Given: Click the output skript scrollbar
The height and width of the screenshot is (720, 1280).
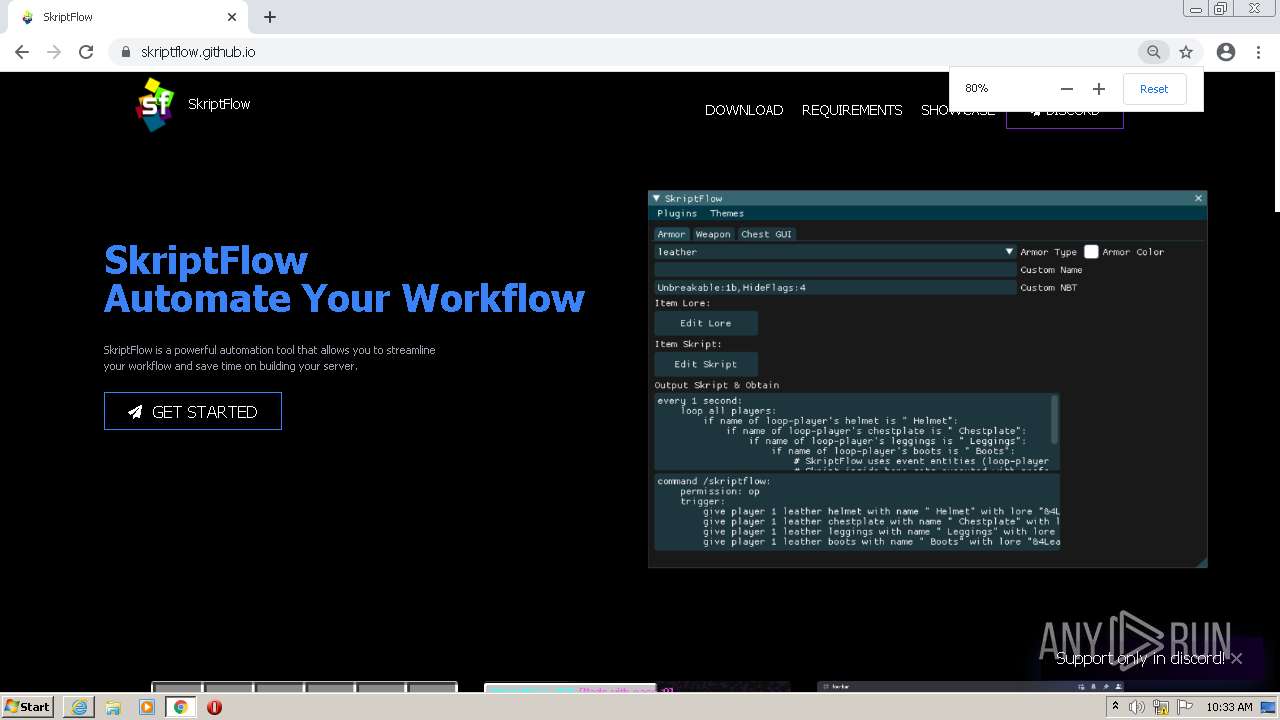Looking at the screenshot, I should (1054, 418).
